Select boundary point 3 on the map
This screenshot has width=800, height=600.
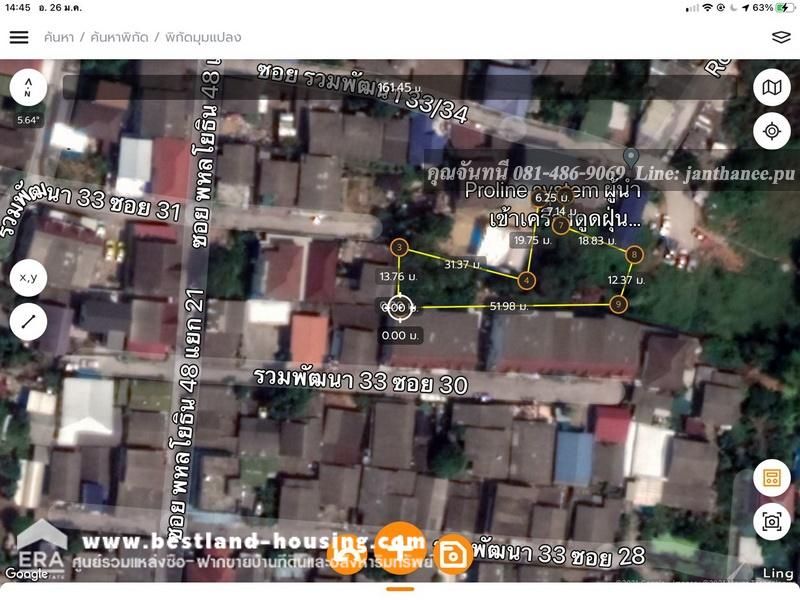399,247
